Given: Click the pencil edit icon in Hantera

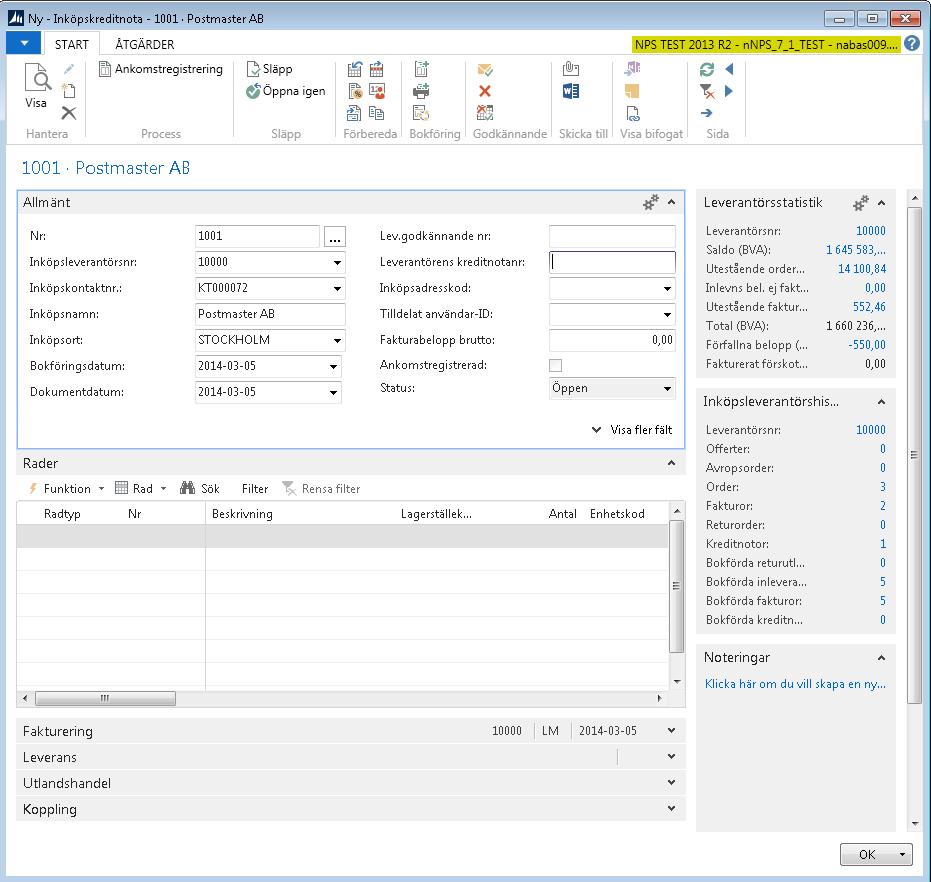Looking at the screenshot, I should [69, 69].
